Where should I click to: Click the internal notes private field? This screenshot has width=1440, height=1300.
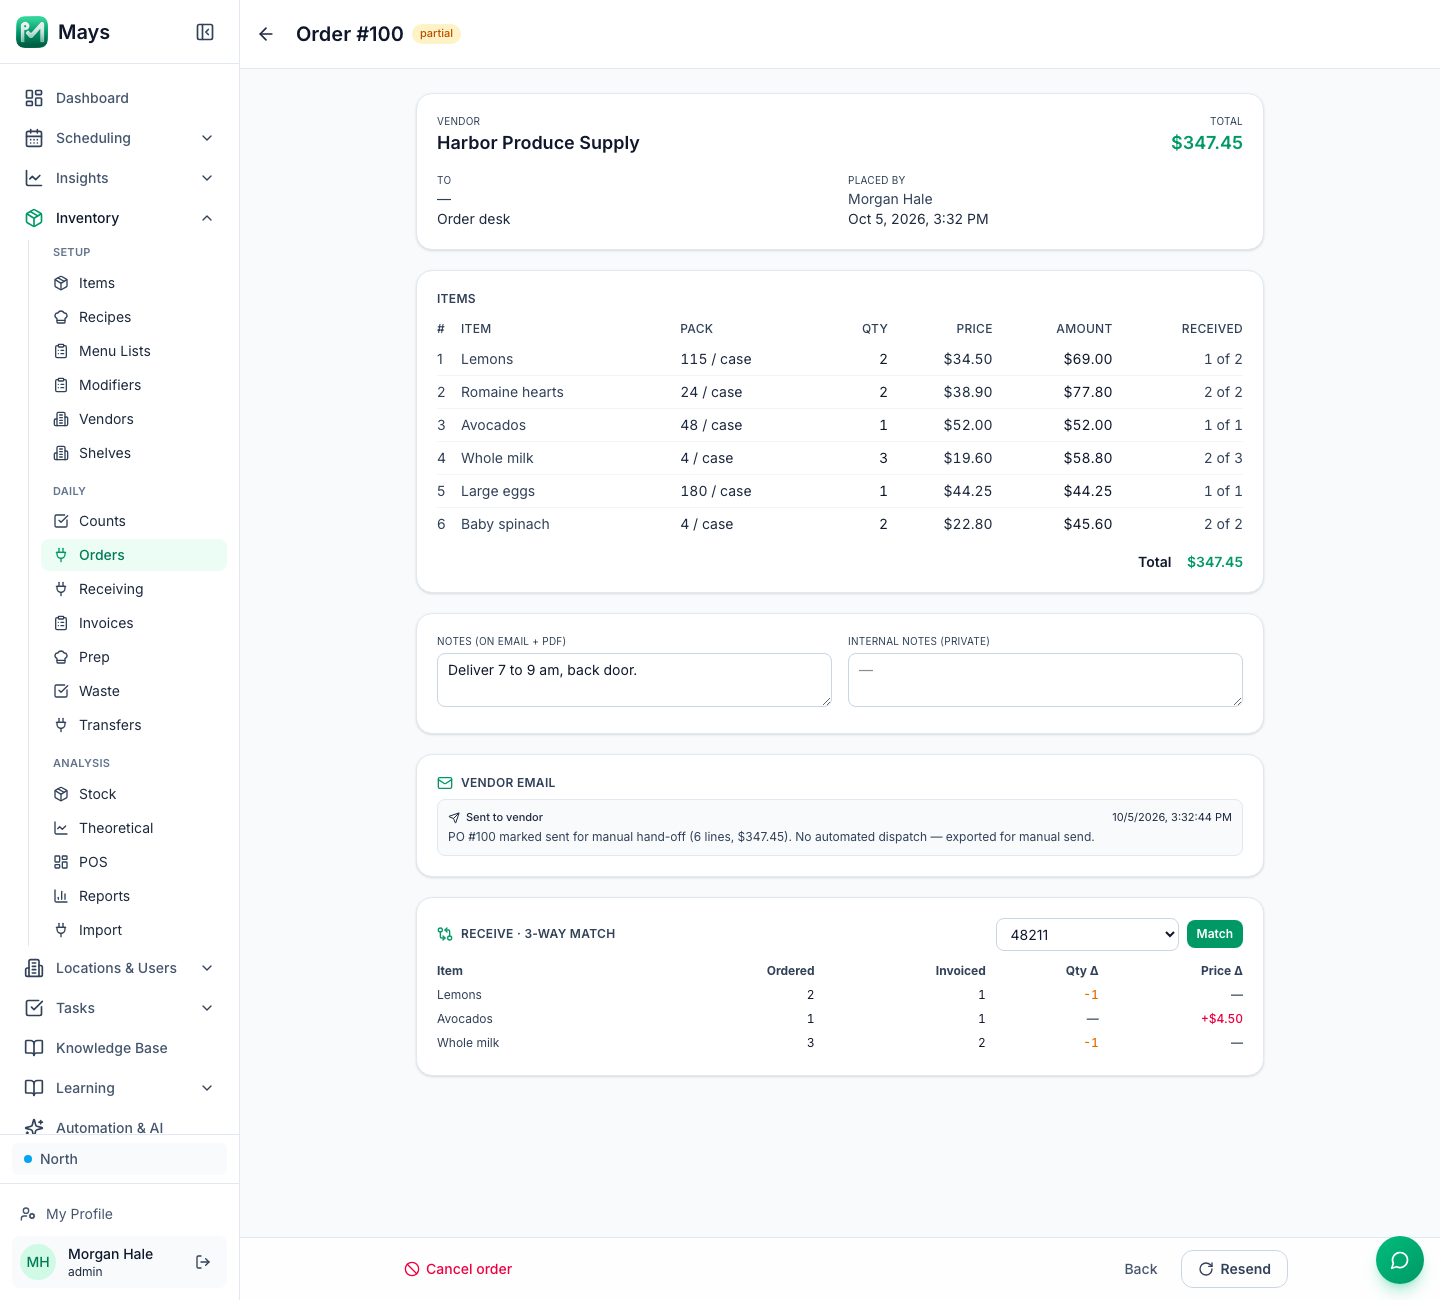pyautogui.click(x=1045, y=680)
